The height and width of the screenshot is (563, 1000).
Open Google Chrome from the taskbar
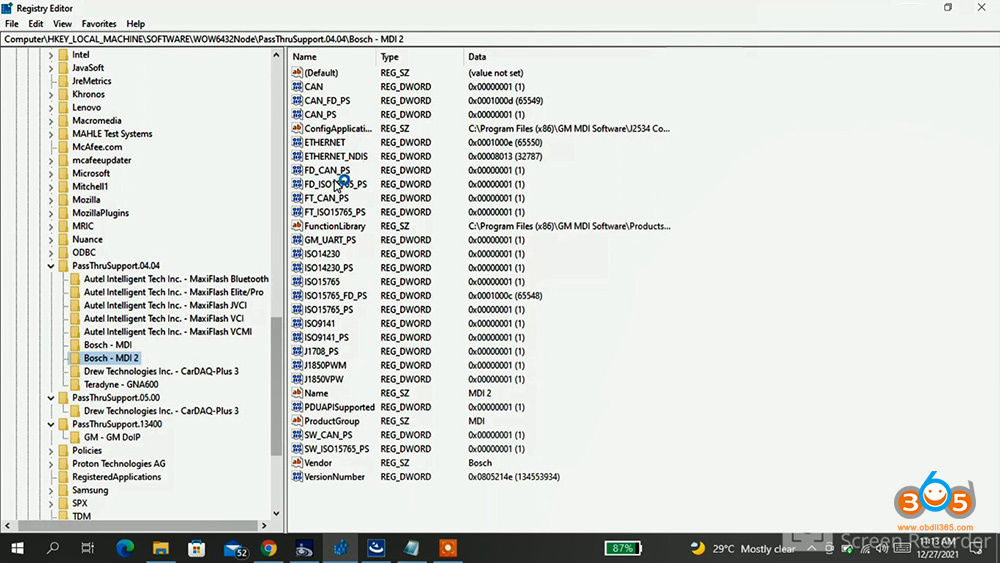point(269,548)
